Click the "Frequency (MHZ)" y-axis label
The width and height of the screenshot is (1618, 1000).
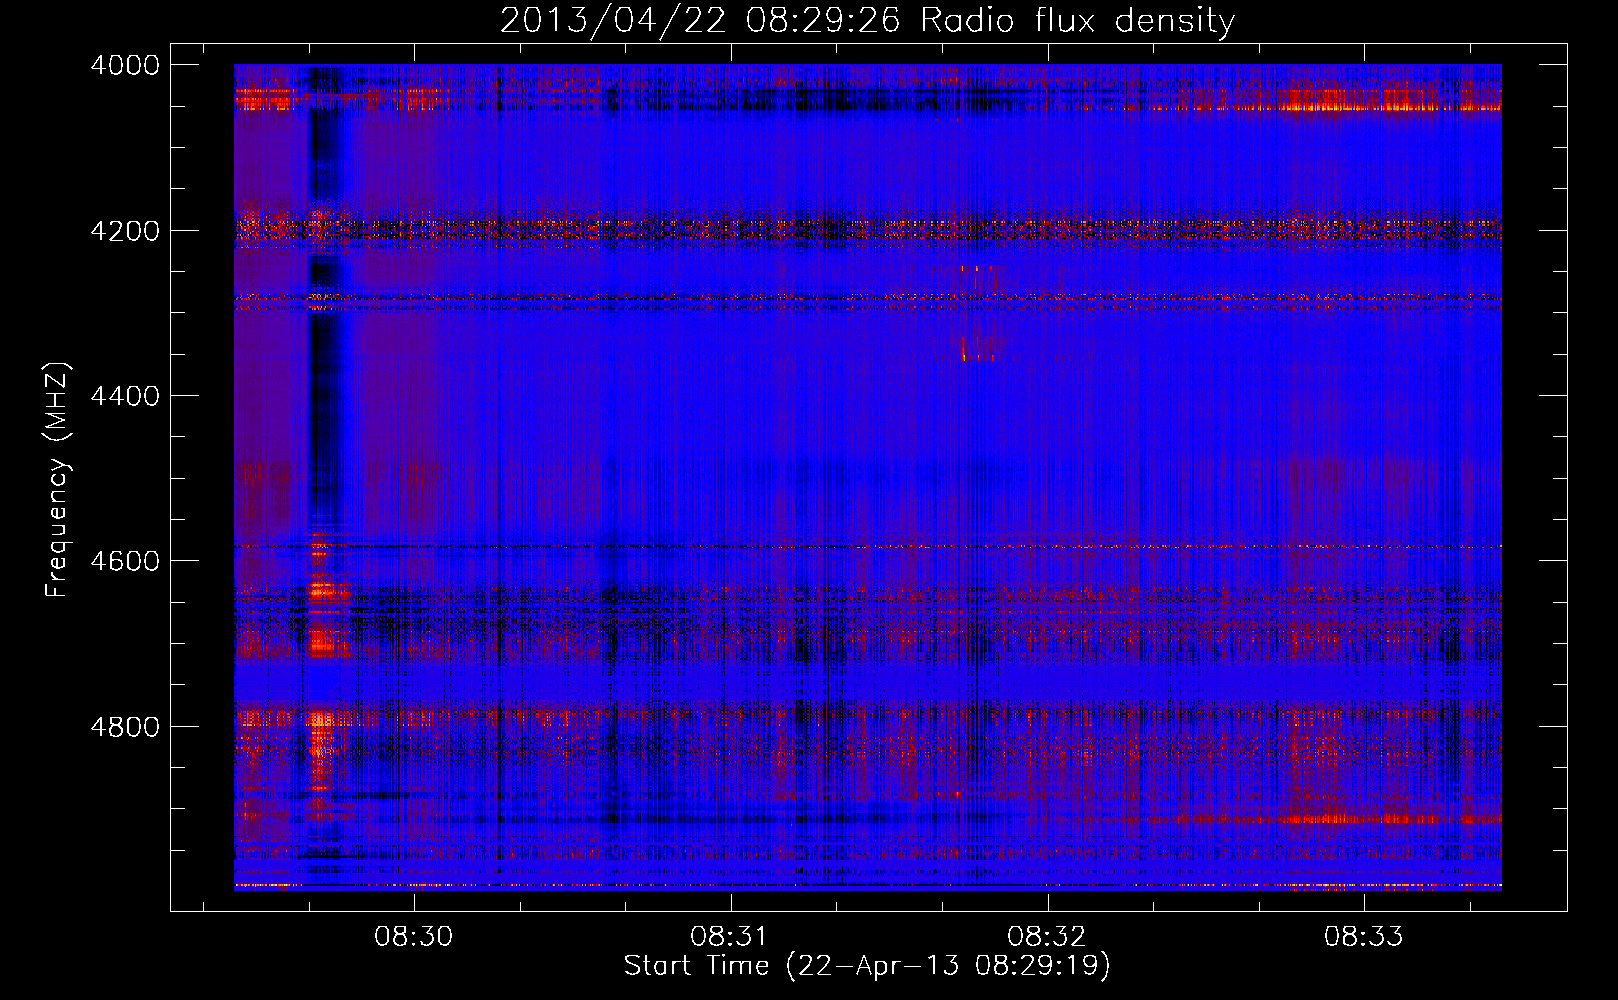57,480
